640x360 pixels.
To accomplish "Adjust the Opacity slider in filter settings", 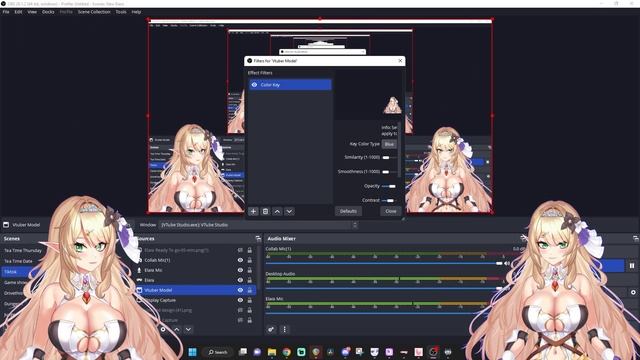I will pyautogui.click(x=389, y=186).
